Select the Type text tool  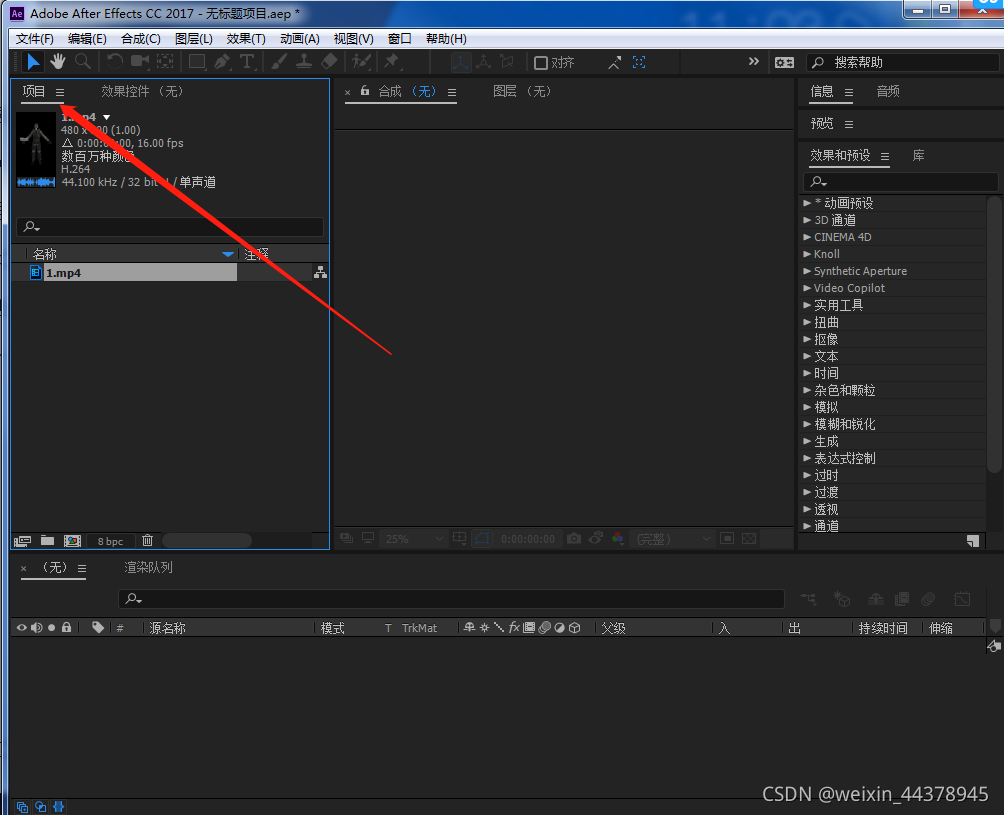pos(247,62)
